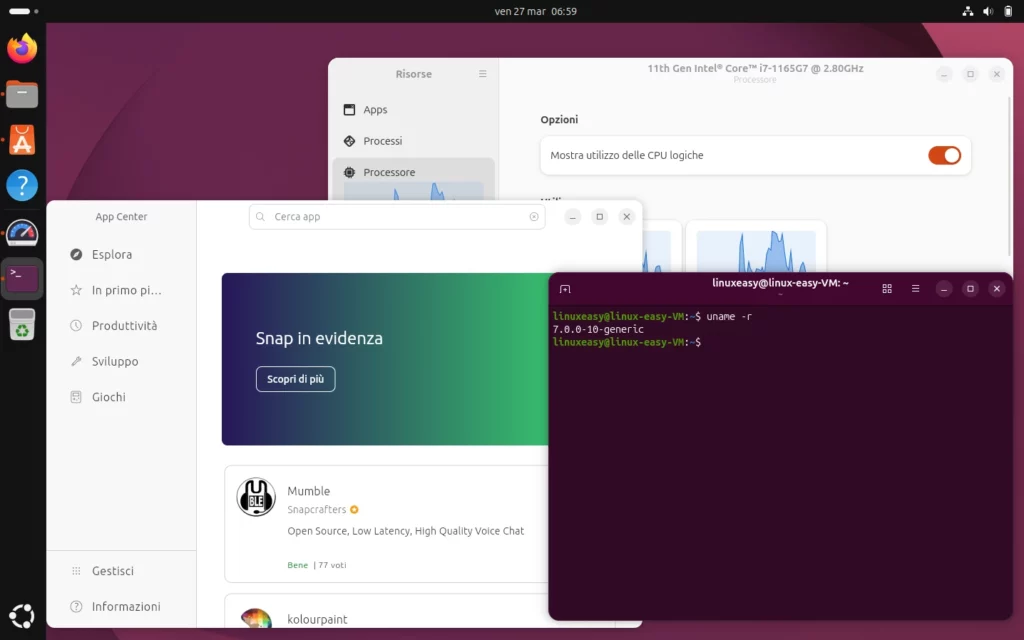Click the Scopri di più button
1024x640 pixels.
pos(295,379)
